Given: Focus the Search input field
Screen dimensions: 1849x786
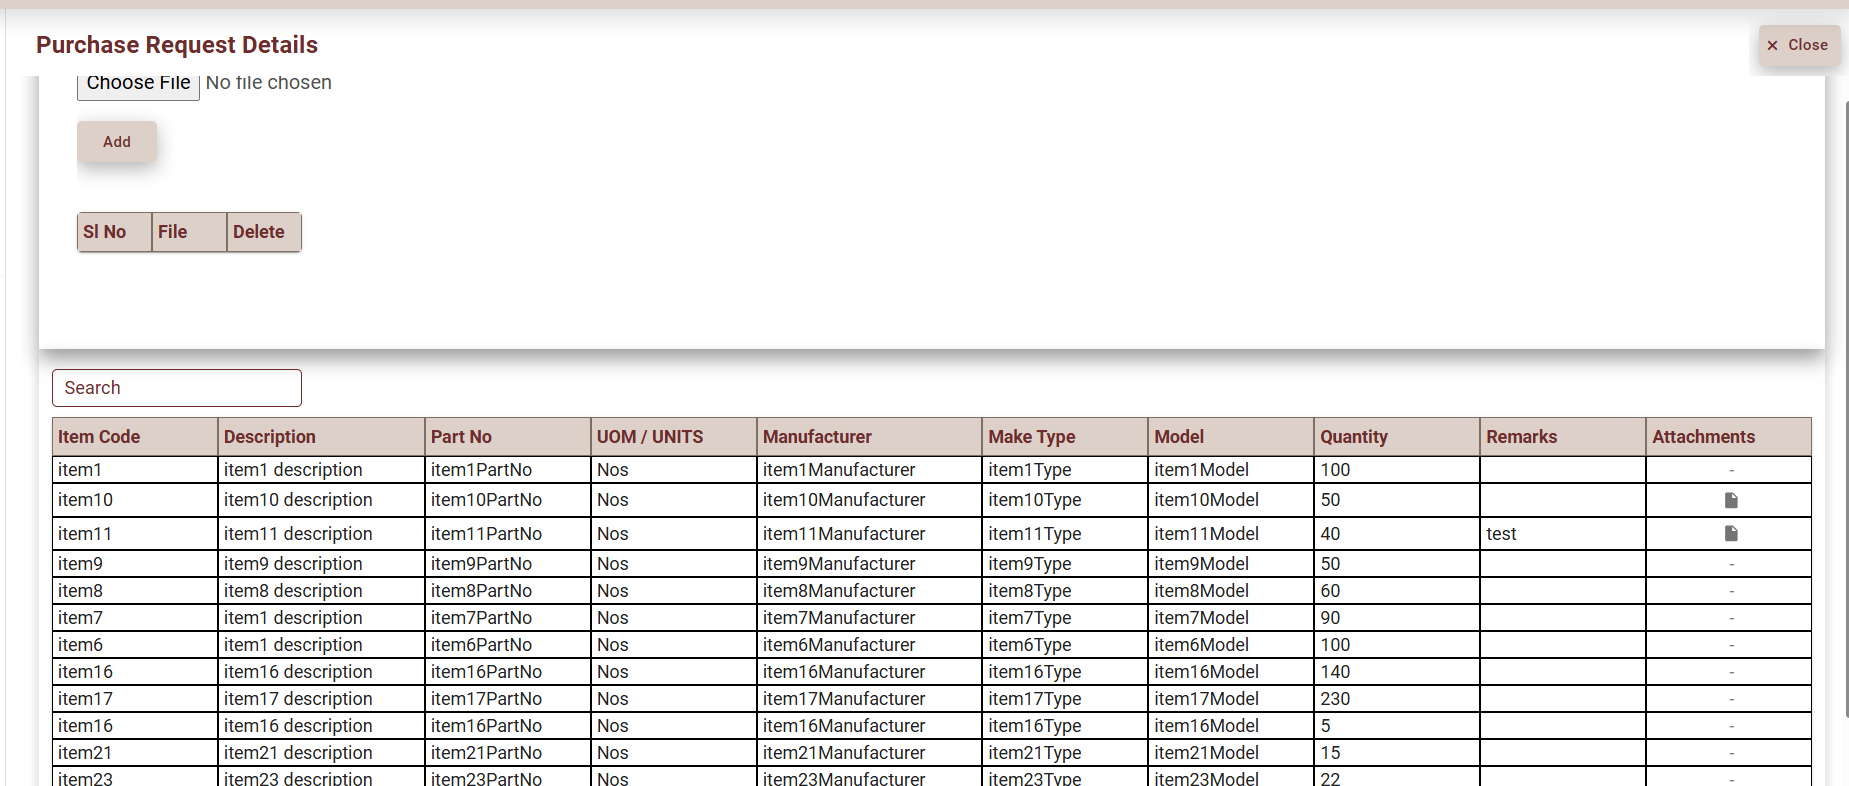Looking at the screenshot, I should click(x=177, y=388).
